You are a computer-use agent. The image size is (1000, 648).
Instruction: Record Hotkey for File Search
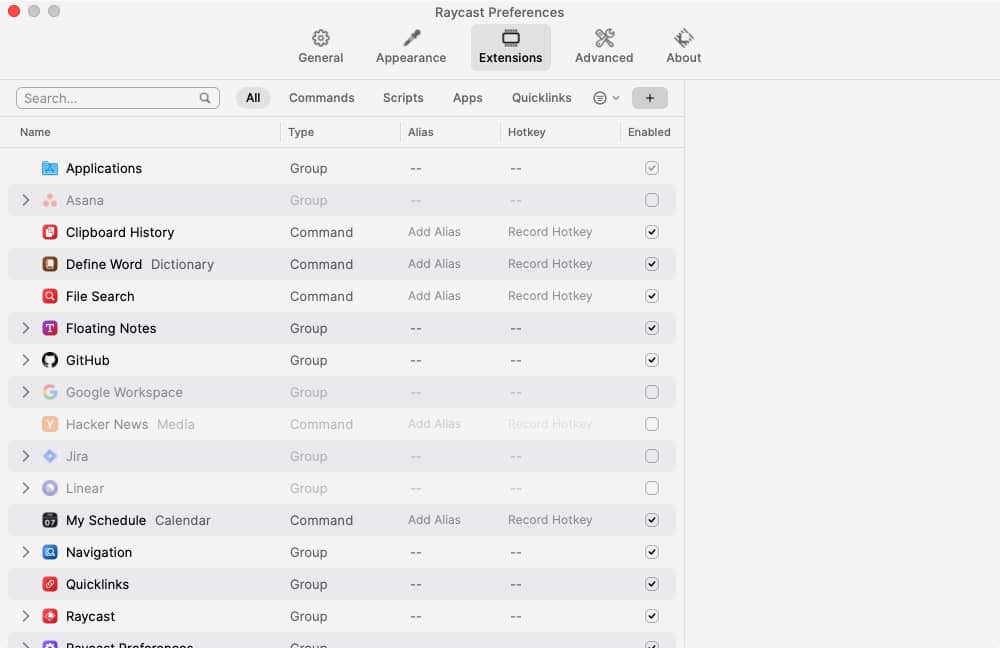click(x=550, y=295)
